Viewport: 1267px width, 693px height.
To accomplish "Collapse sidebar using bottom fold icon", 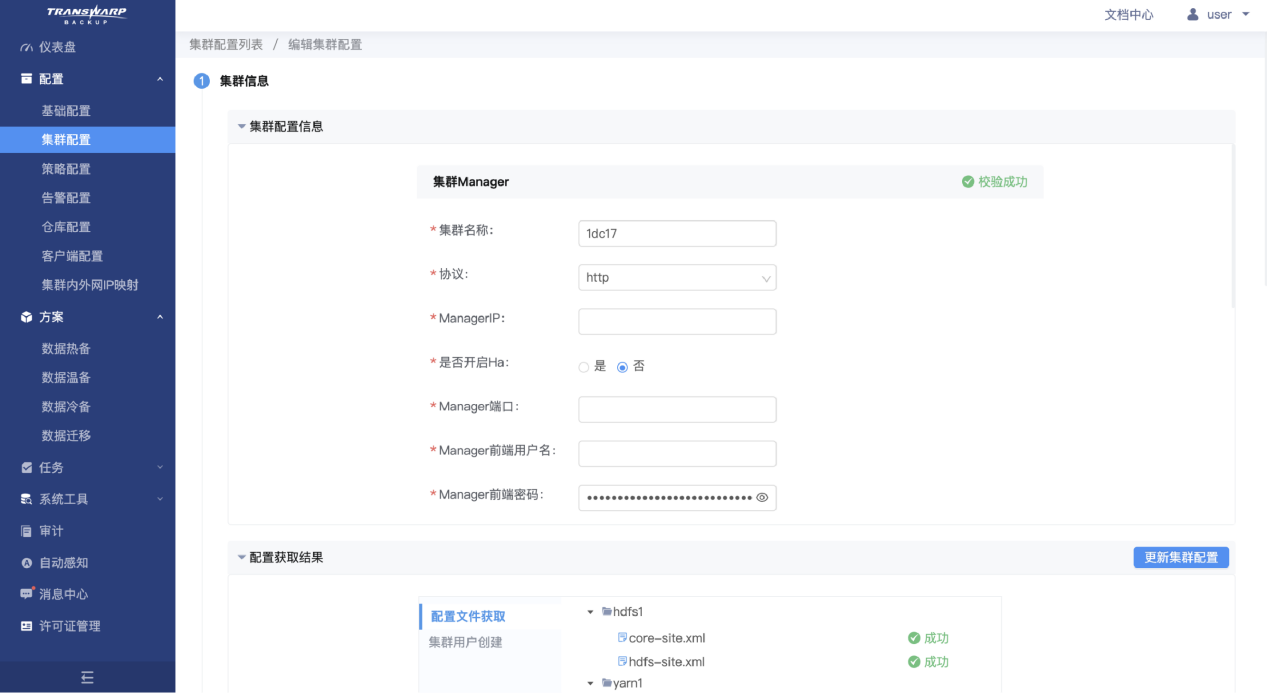I will (x=87, y=678).
